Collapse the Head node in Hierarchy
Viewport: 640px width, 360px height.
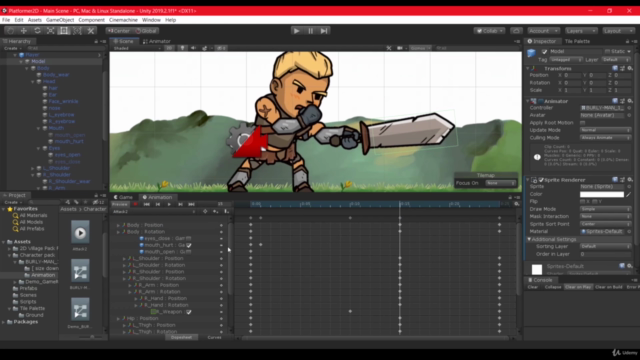(x=33, y=82)
